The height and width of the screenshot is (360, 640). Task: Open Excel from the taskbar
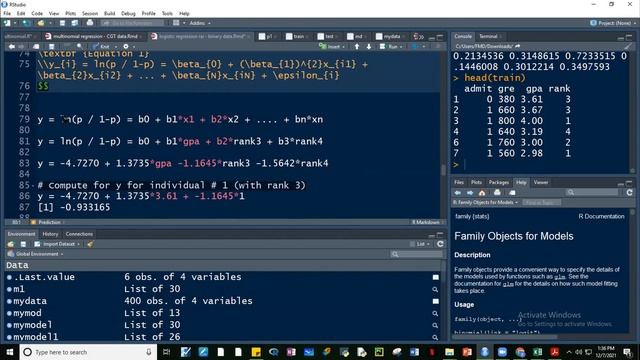point(537,352)
